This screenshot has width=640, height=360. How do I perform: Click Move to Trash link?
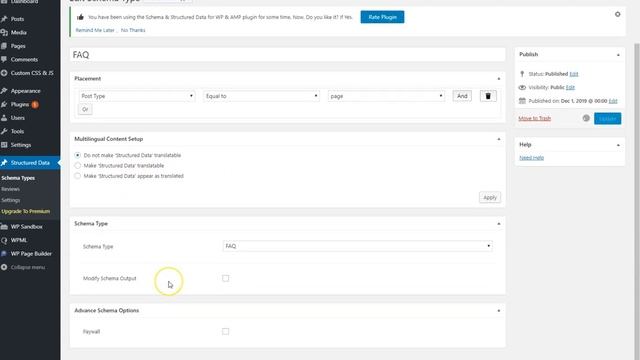[534, 118]
